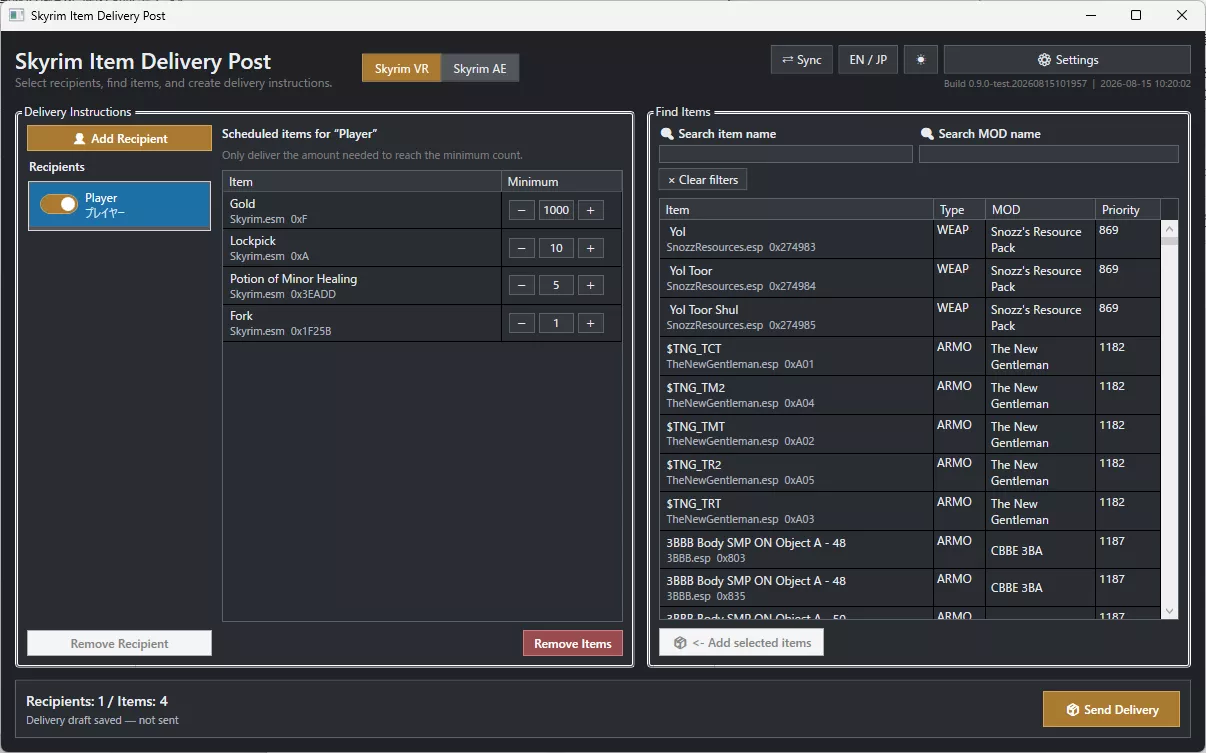Select the Skyrim VR tab
Viewport: 1206px width, 753px height.
pyautogui.click(x=401, y=69)
